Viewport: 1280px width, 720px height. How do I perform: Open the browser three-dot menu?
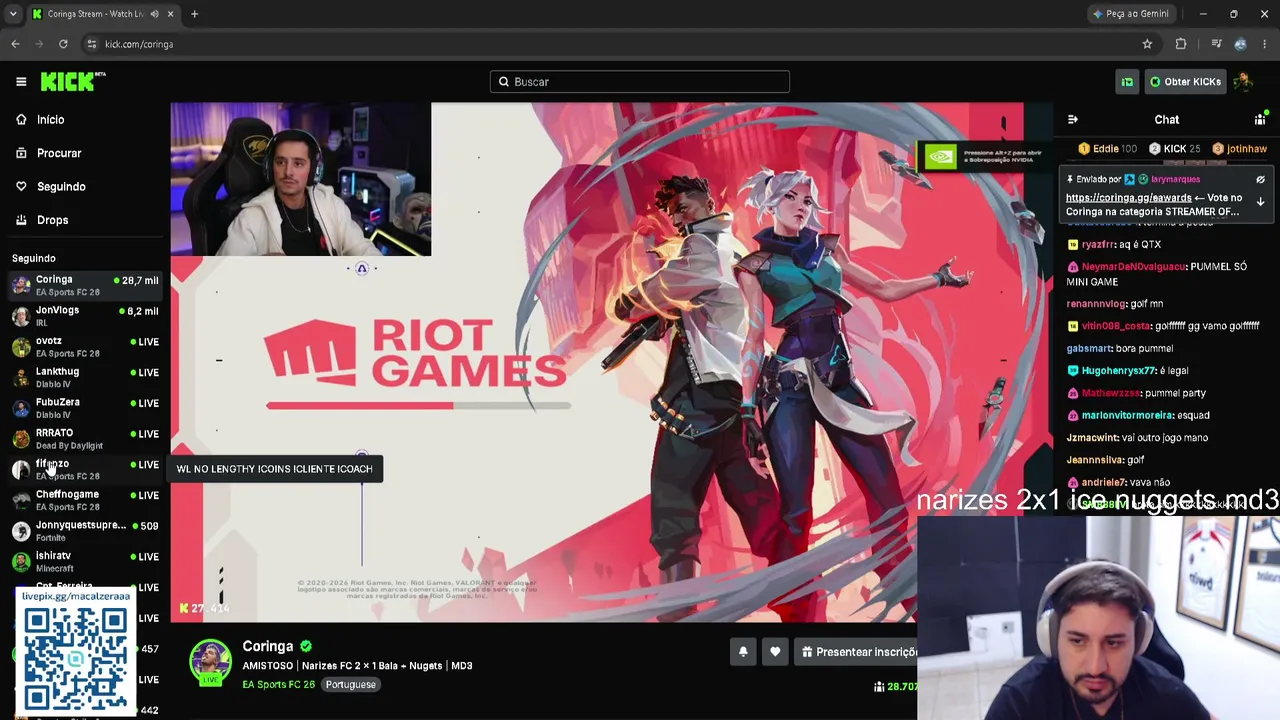1265,44
